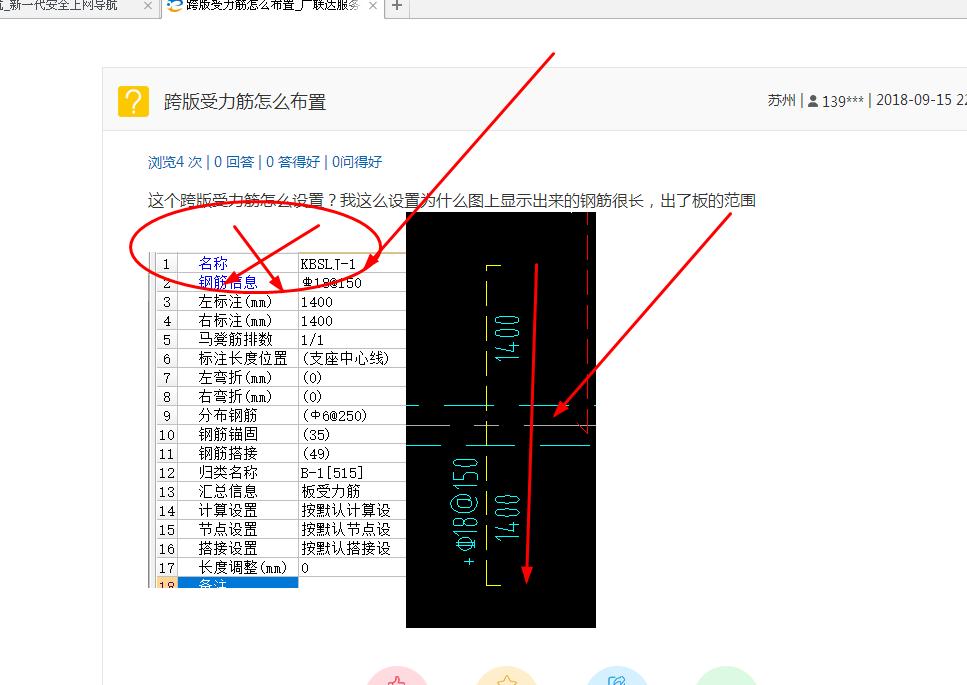
Task: Click the 0 答得好 link
Action: (x=292, y=162)
